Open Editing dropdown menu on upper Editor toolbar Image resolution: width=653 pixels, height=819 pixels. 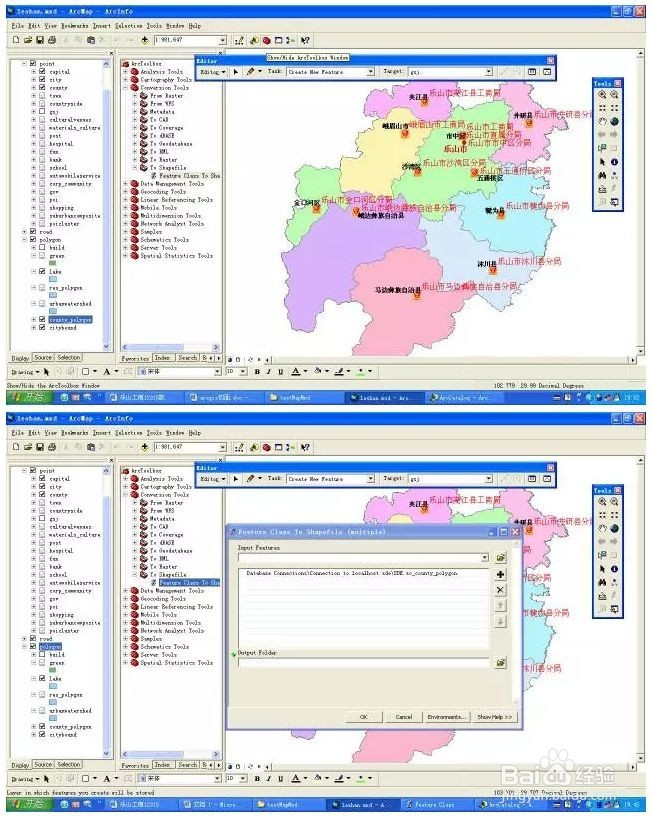213,72
